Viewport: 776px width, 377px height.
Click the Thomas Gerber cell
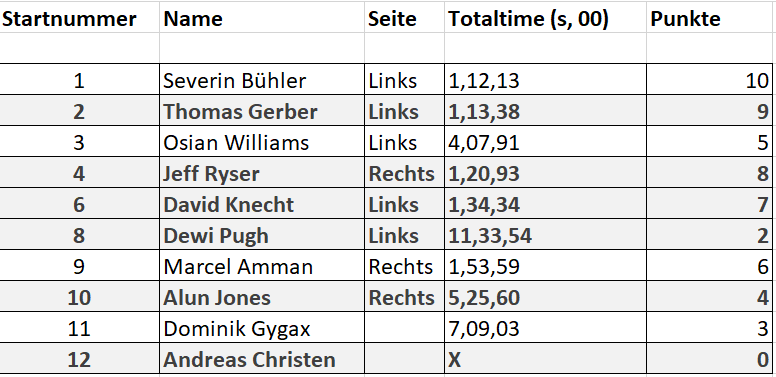pos(262,110)
